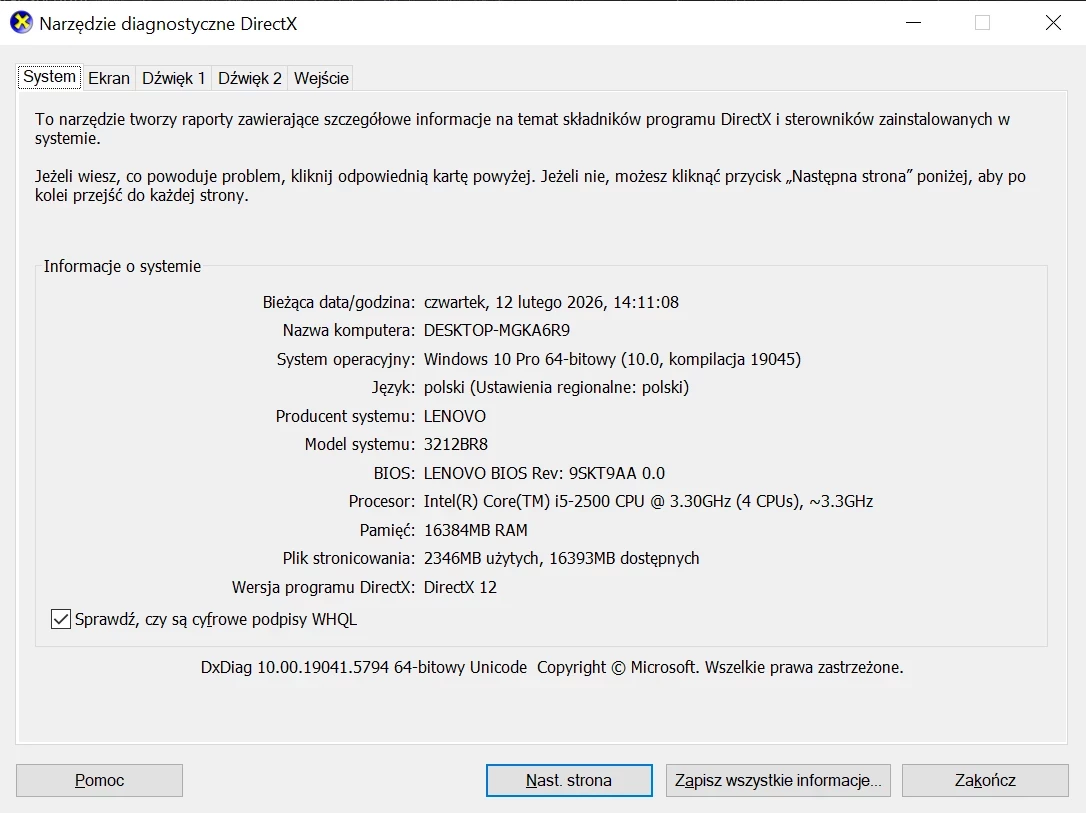Viewport: 1086px width, 813px height.
Task: Click the computer name DESKTOP-MGKA6R9
Action: click(497, 330)
